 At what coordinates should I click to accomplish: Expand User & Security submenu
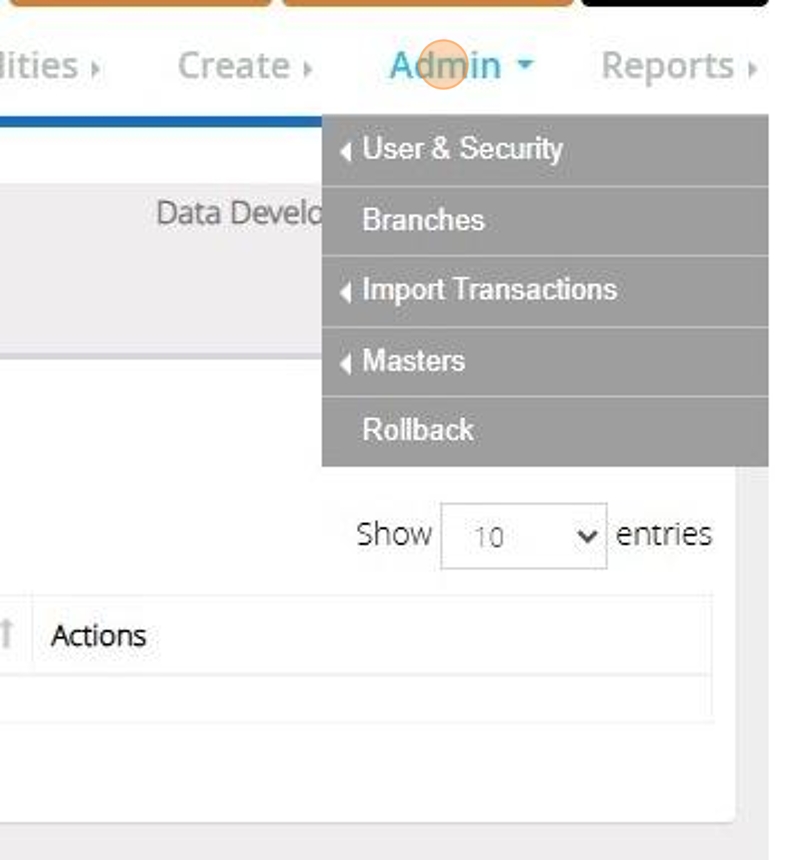[x=462, y=149]
